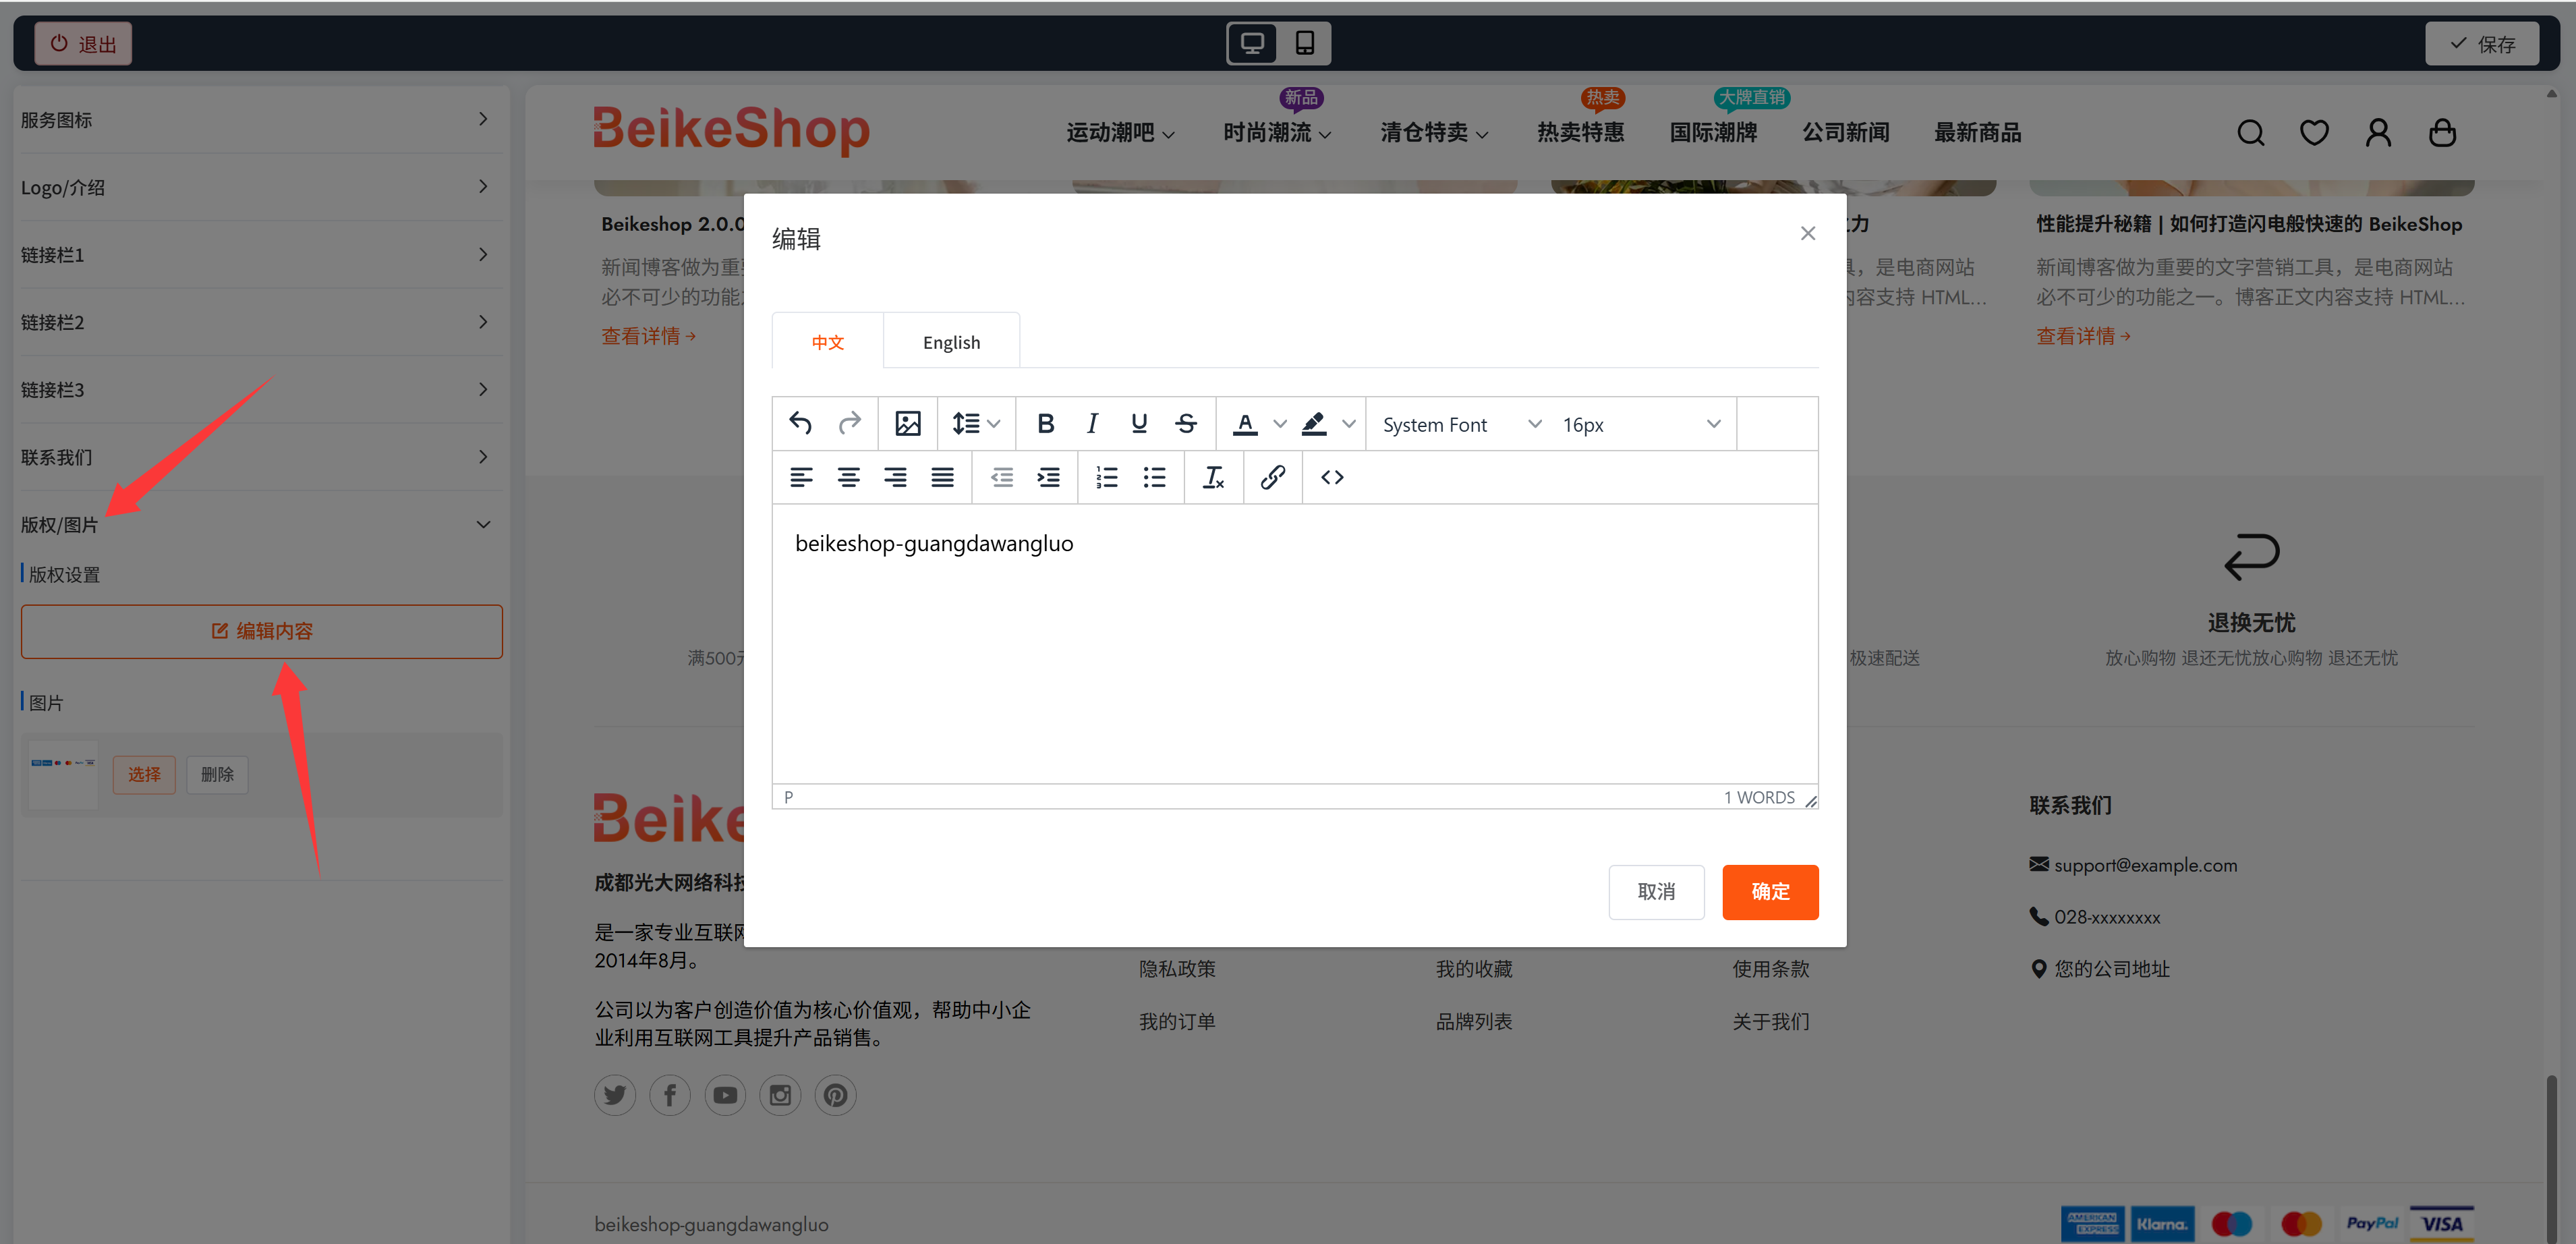
Task: Switch to the English tab
Action: (x=951, y=341)
